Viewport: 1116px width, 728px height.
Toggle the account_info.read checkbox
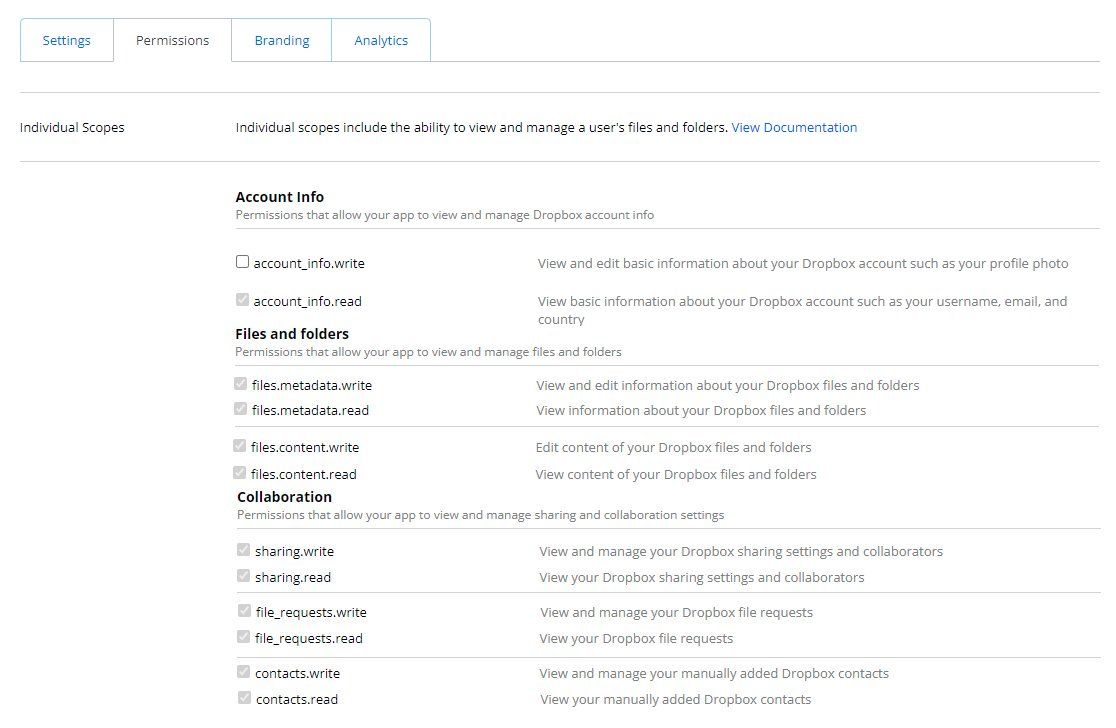(242, 299)
